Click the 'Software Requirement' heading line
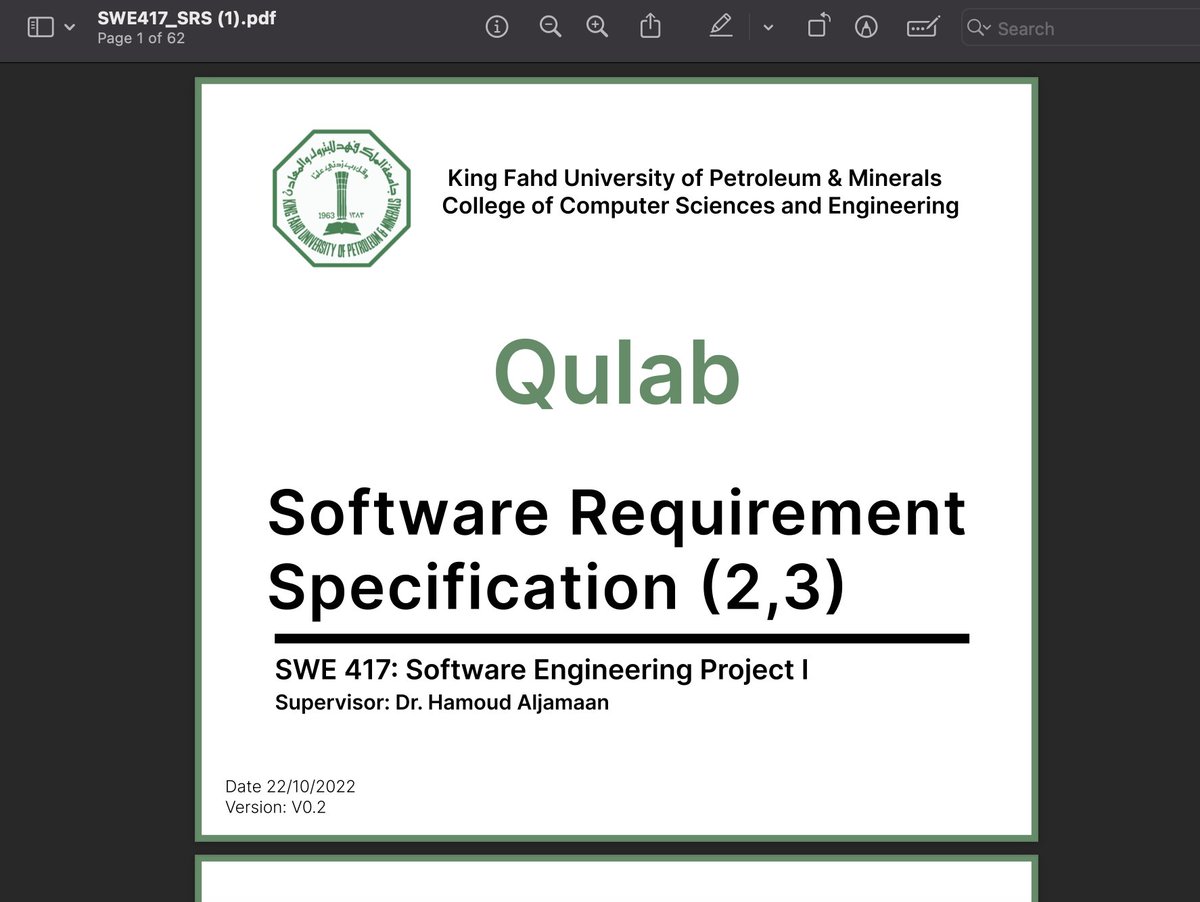The height and width of the screenshot is (902, 1200). 617,513
